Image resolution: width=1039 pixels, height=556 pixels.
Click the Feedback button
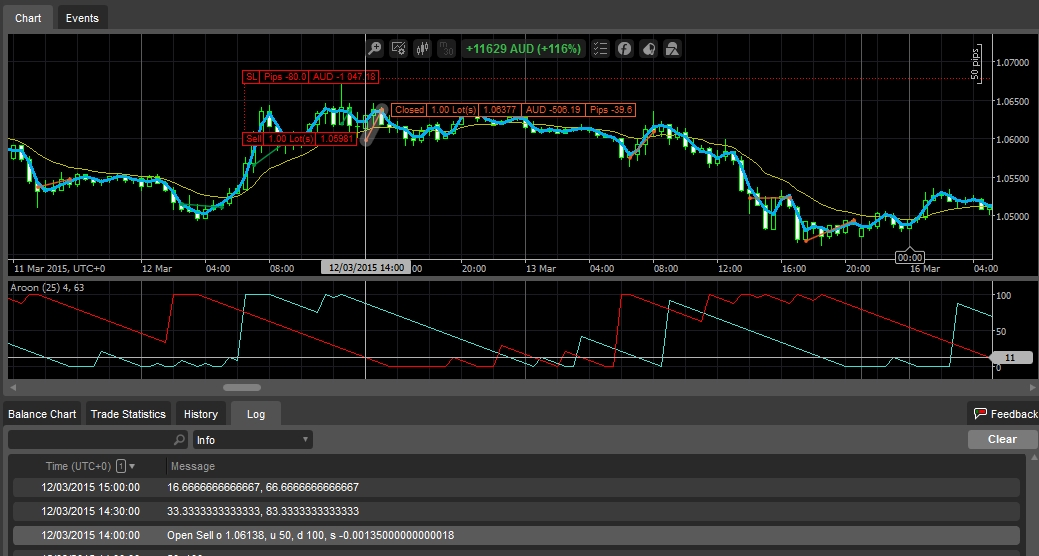(x=1004, y=414)
